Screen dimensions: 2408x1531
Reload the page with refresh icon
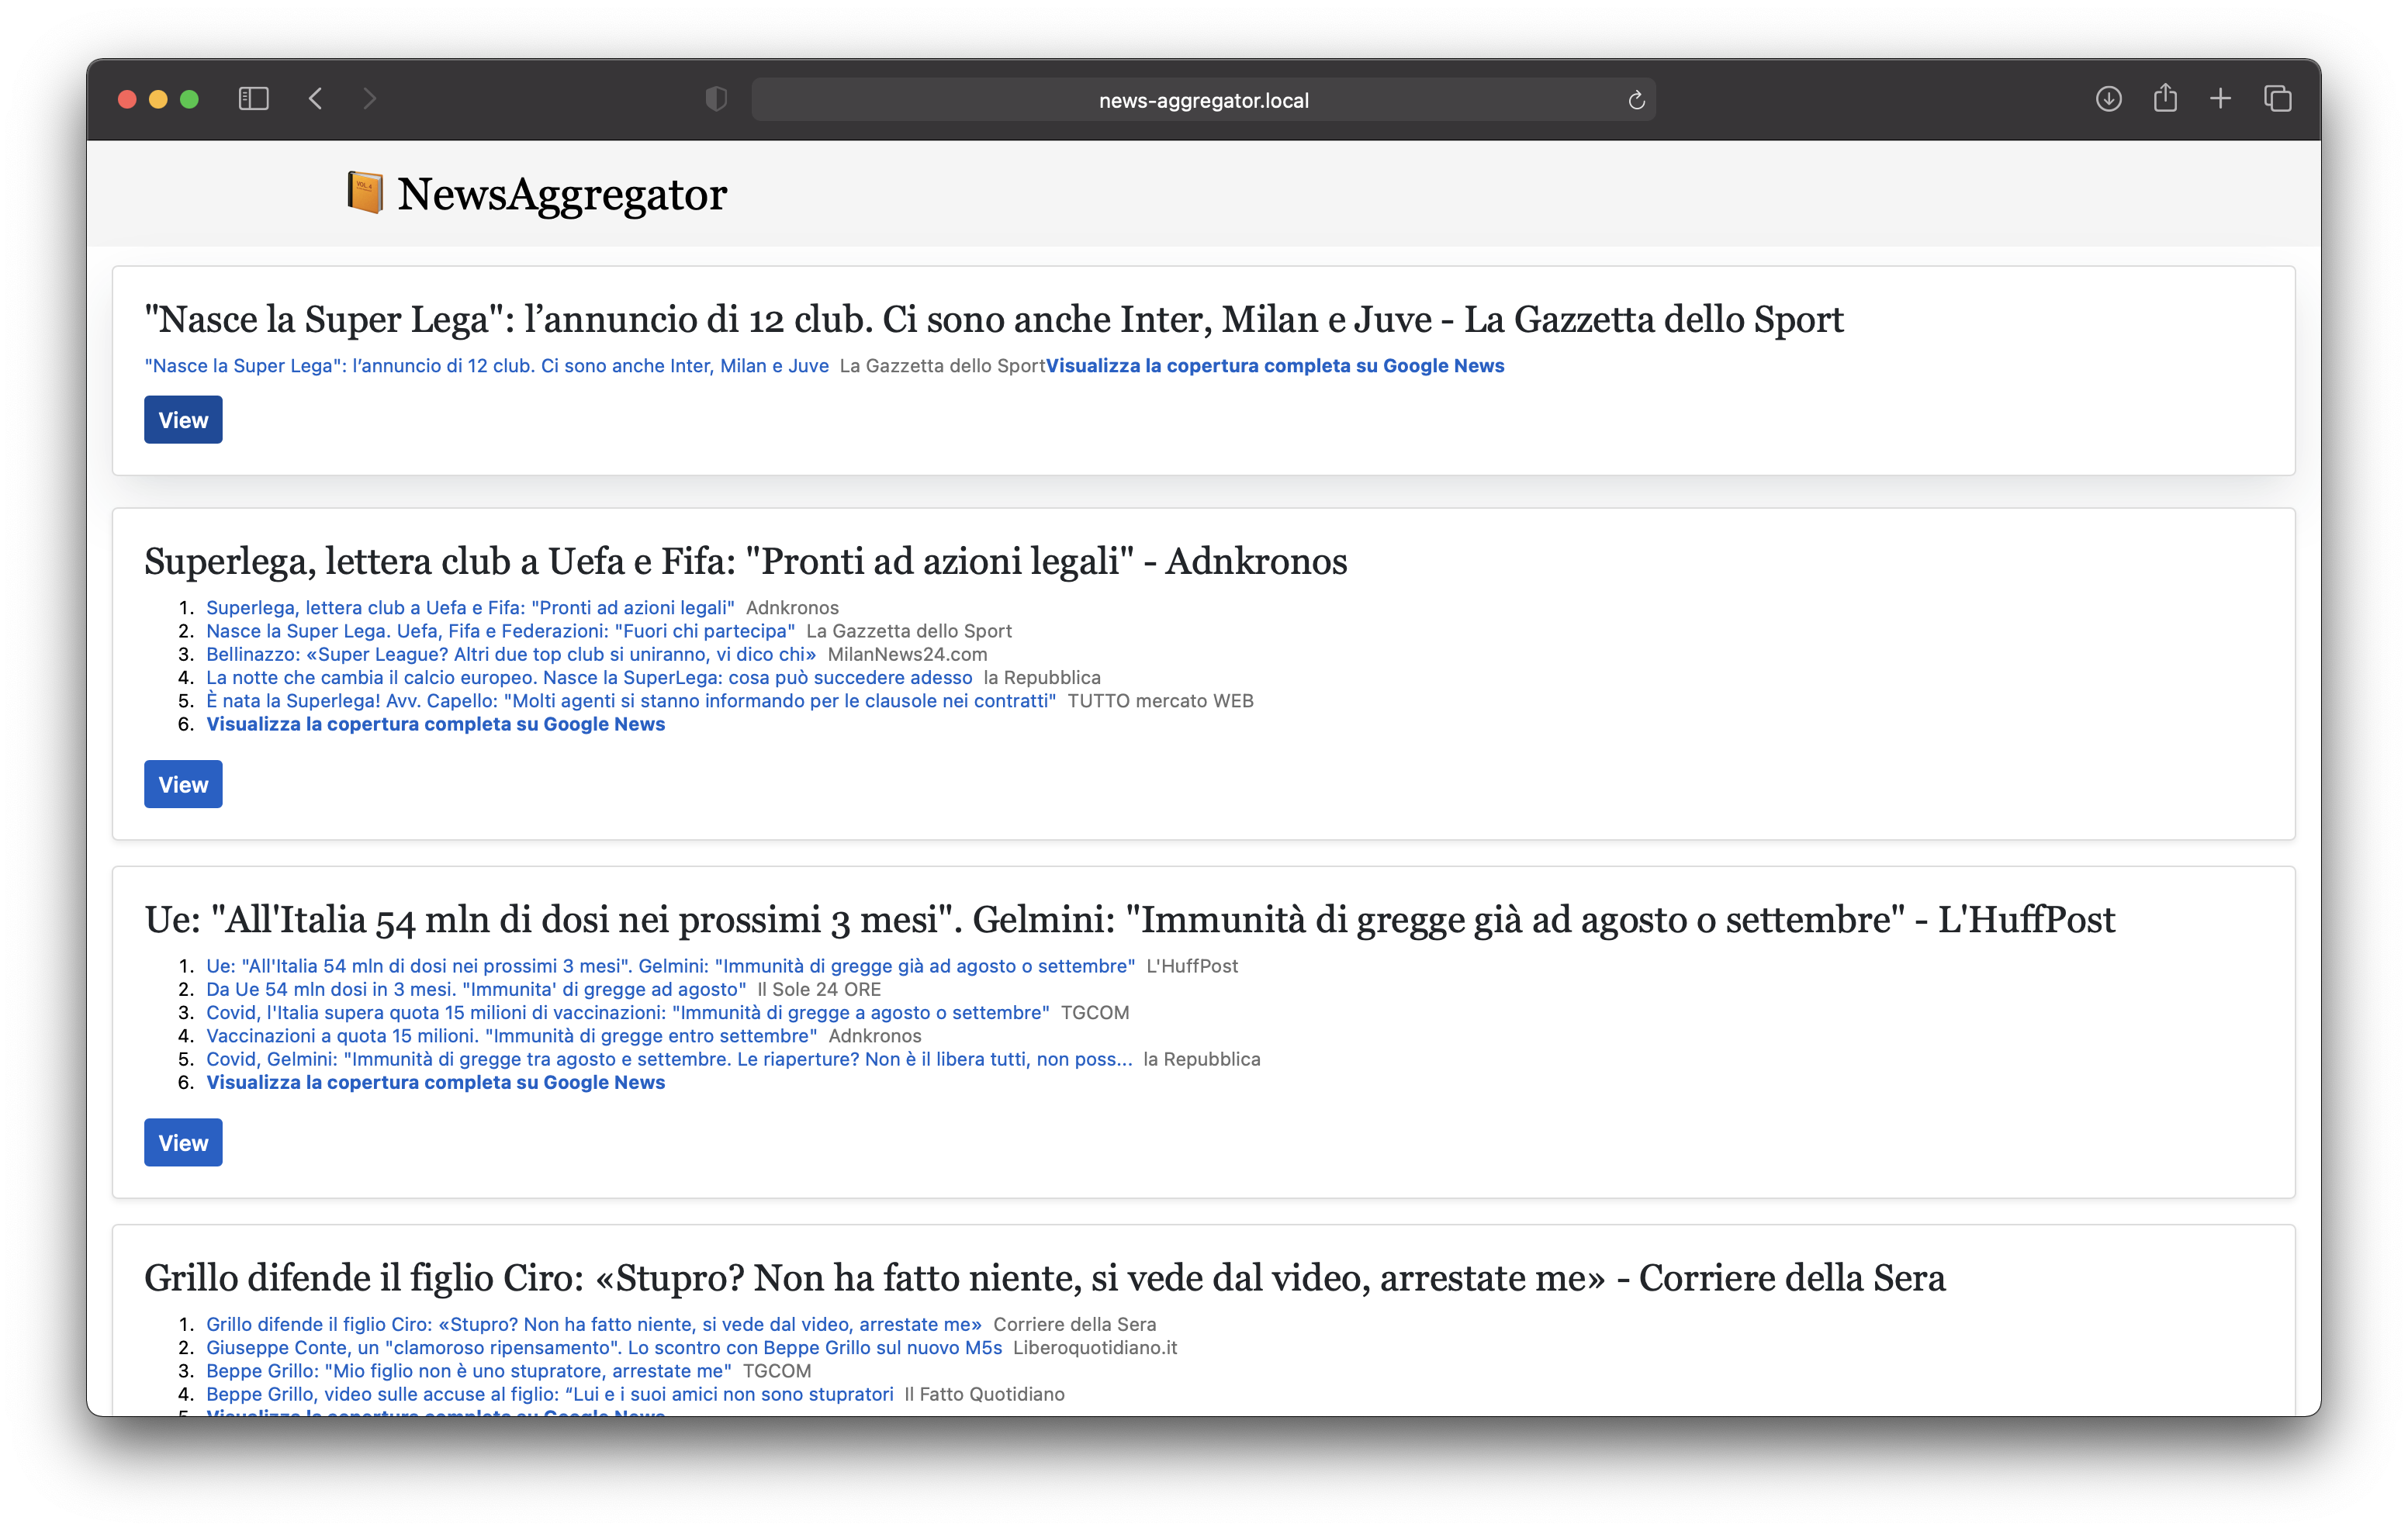(1636, 100)
